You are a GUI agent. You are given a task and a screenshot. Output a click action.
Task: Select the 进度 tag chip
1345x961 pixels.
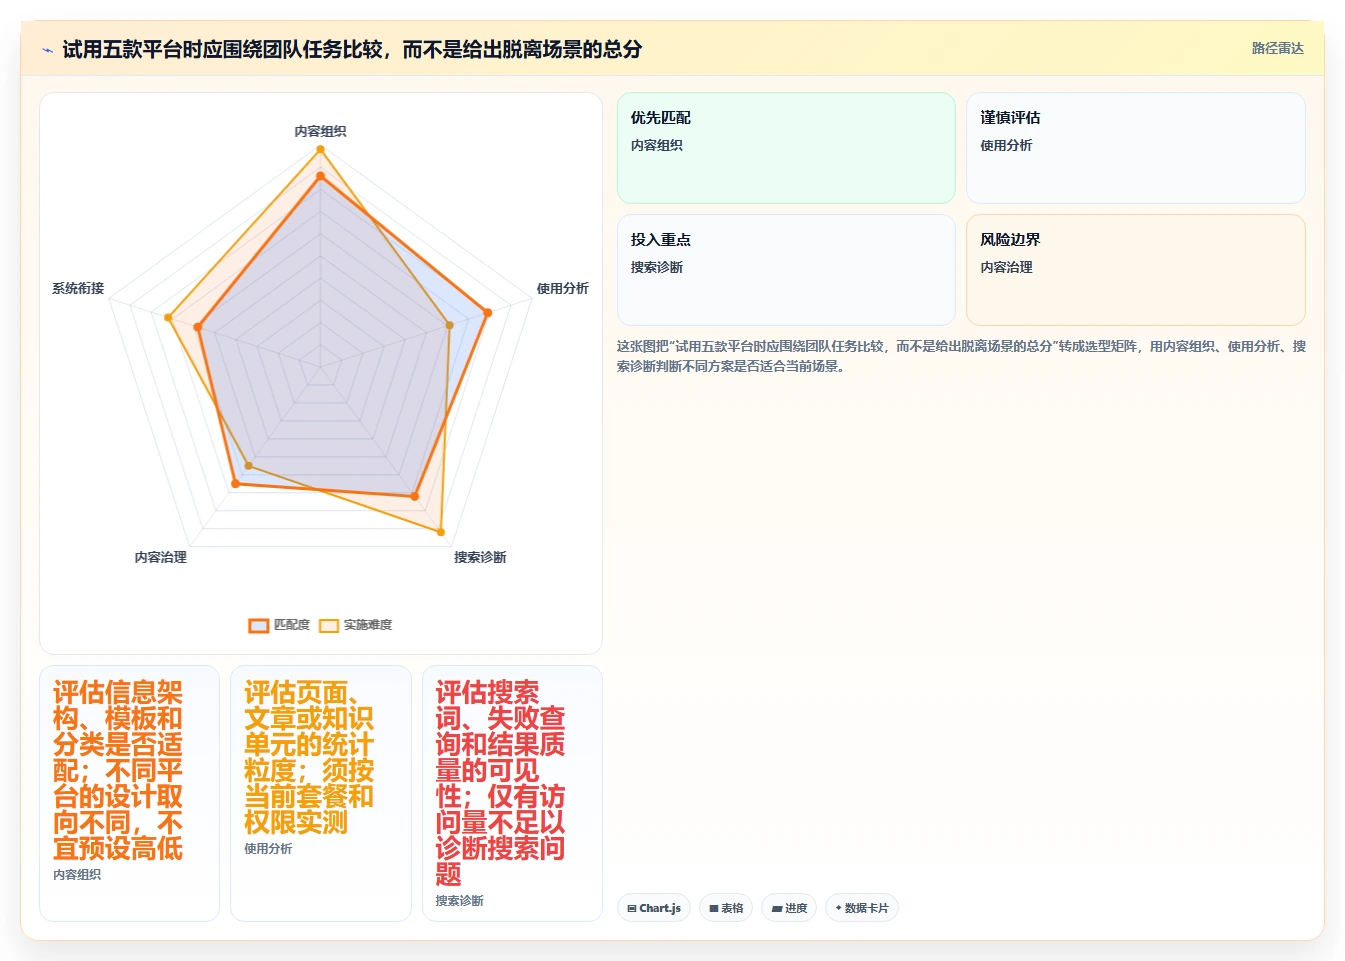789,908
